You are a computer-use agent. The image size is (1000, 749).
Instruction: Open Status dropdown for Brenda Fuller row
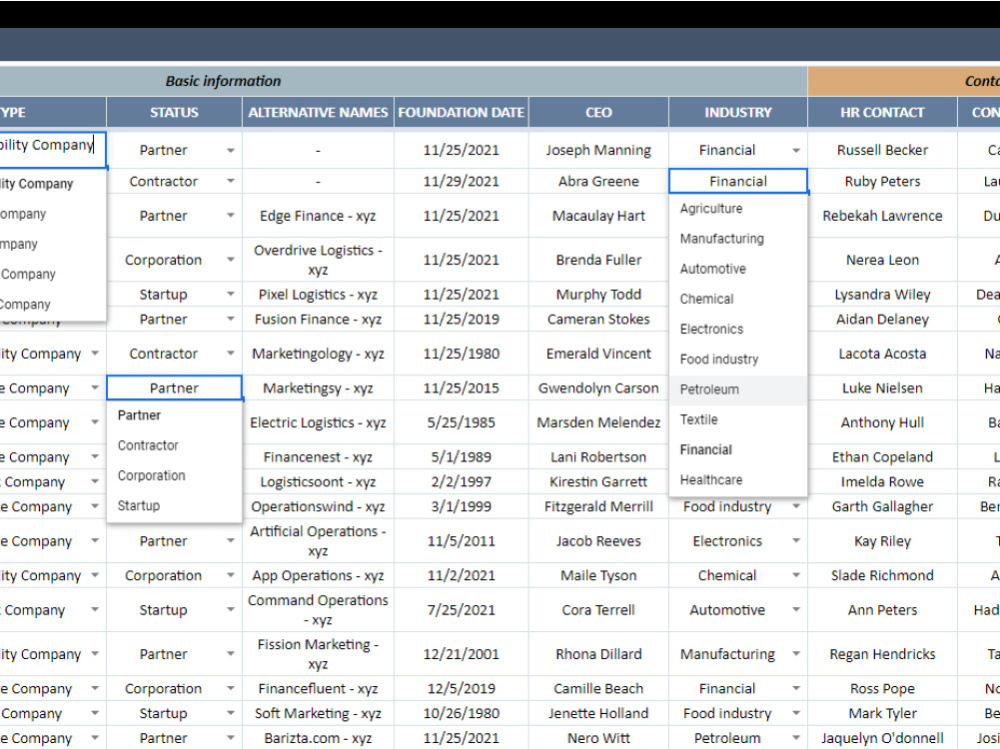coord(230,260)
